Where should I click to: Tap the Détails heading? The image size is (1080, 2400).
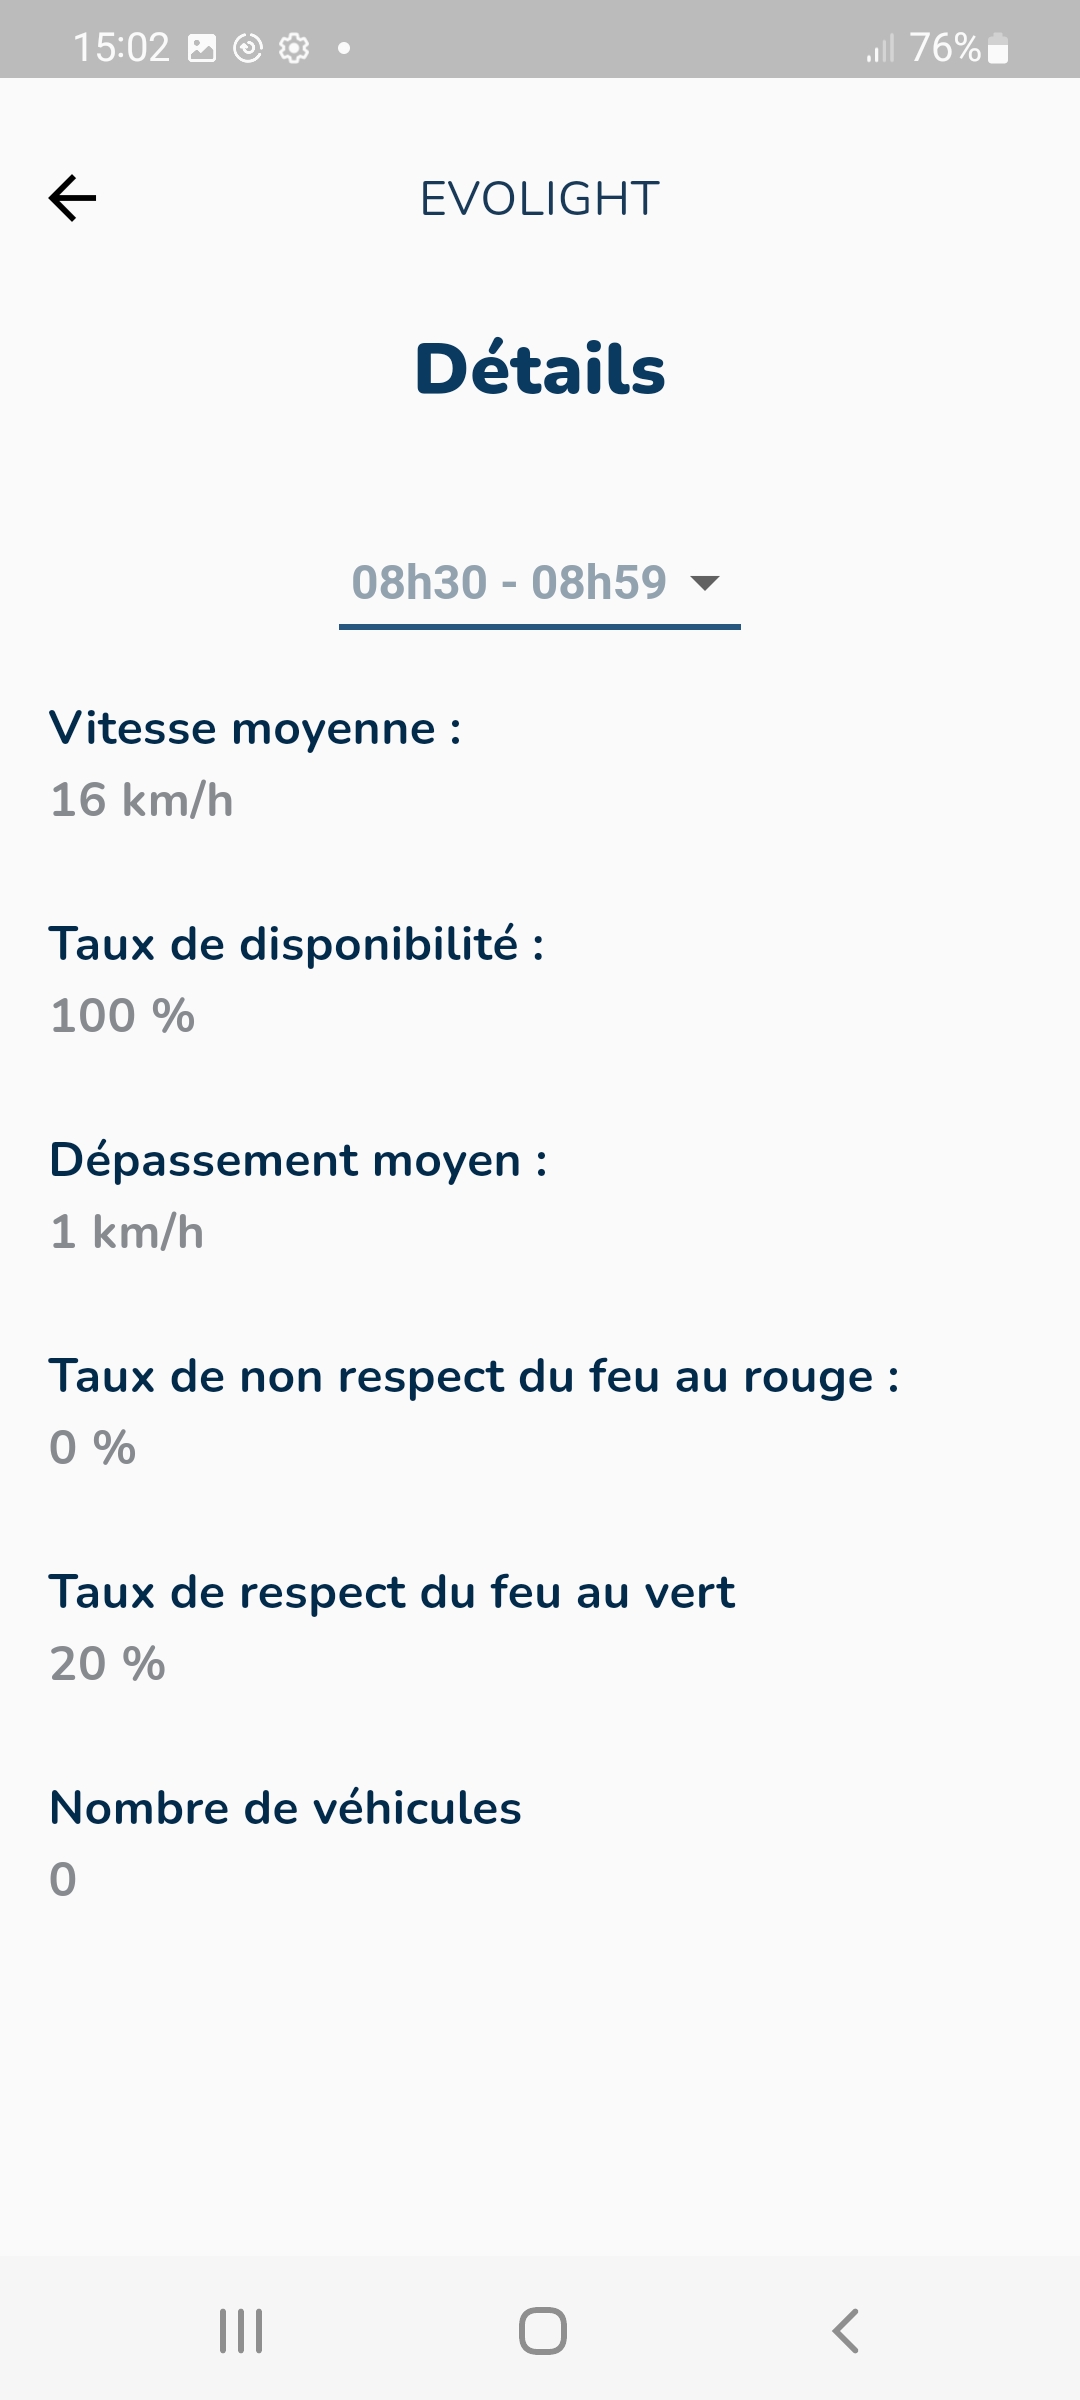tap(540, 369)
